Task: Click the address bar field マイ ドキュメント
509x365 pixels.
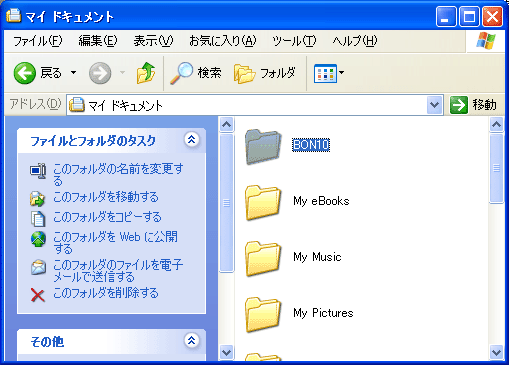Action: coord(255,105)
